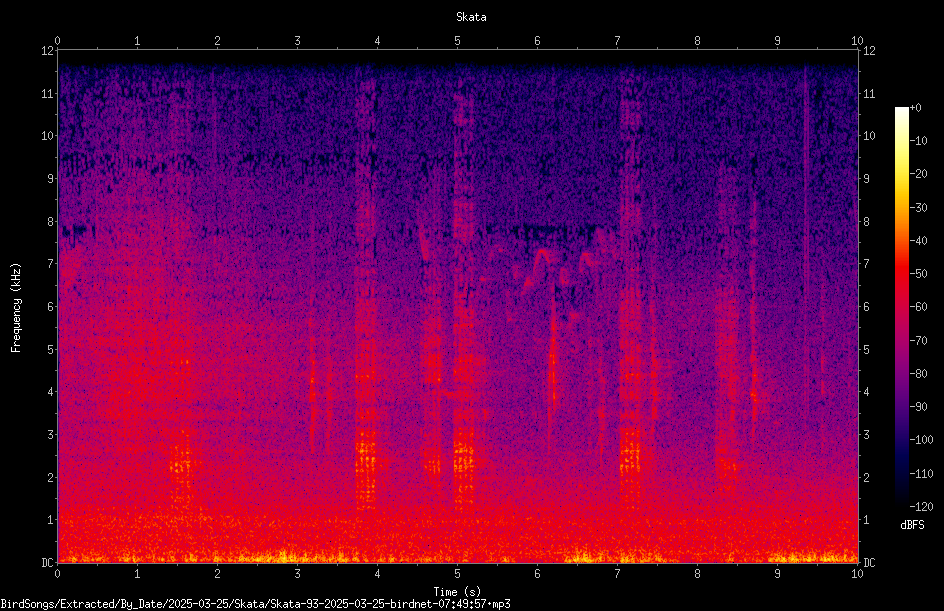Click the 5 second mark on bottom axis
The height and width of the screenshot is (611, 944).
(x=458, y=574)
